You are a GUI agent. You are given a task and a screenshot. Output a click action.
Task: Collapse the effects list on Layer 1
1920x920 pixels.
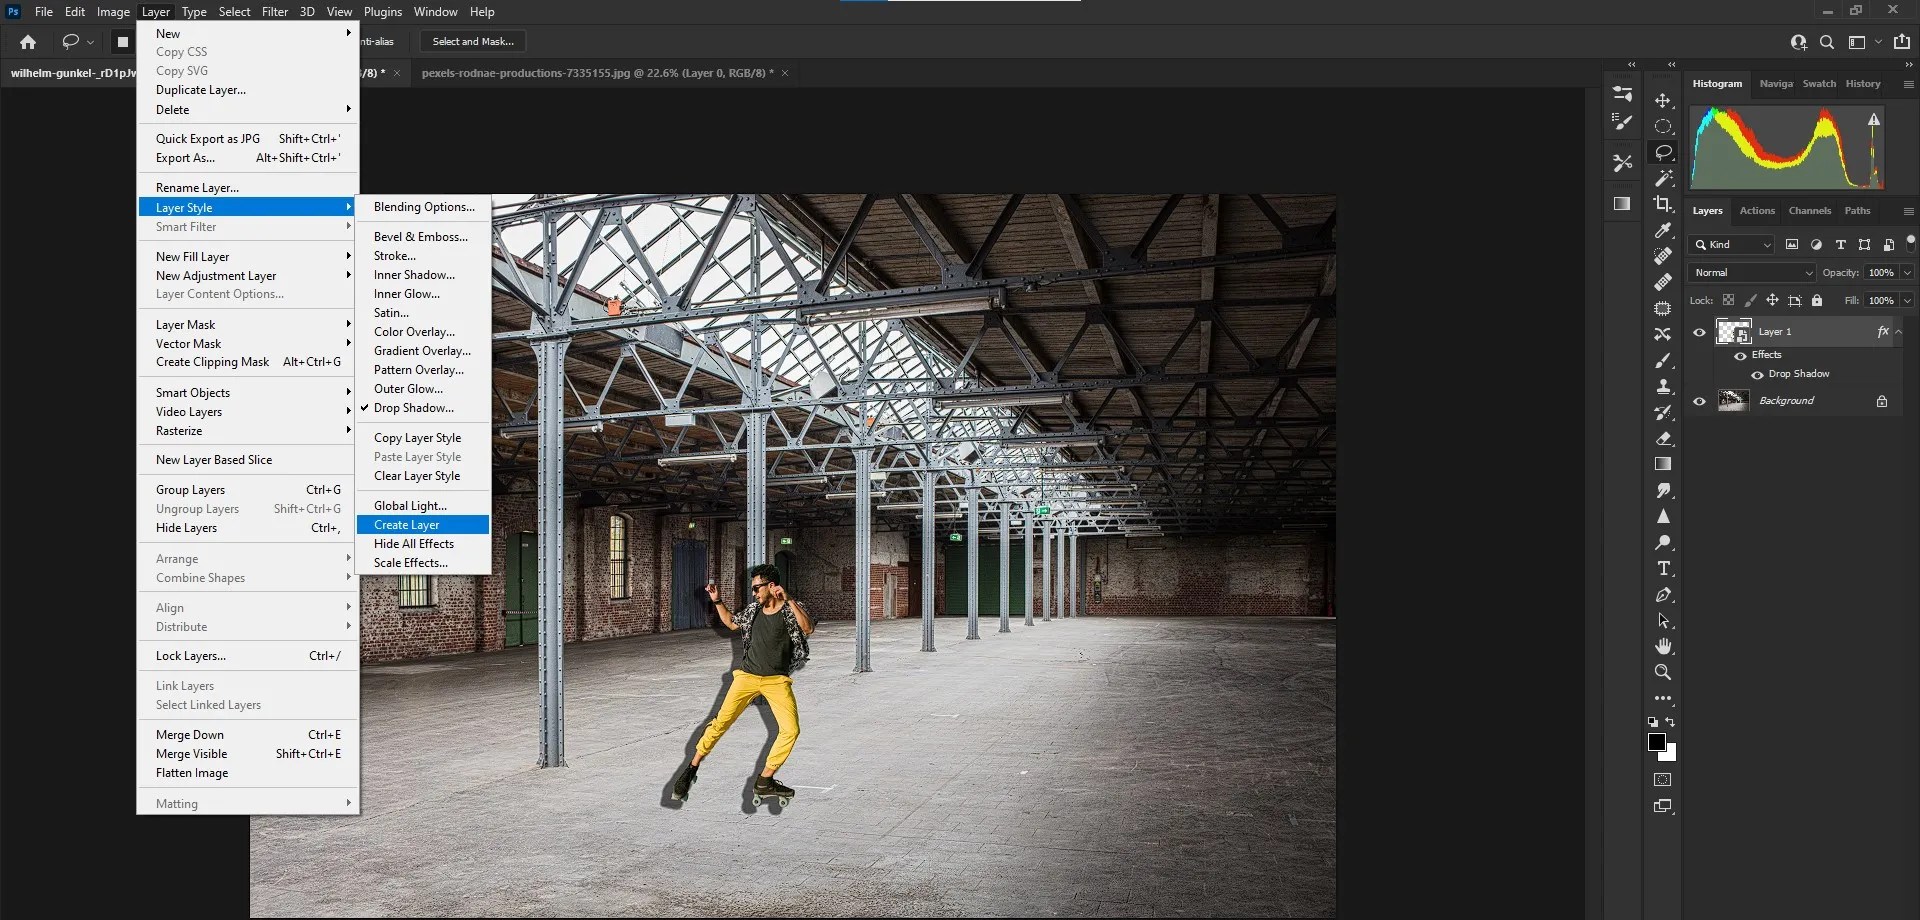pos(1898,332)
